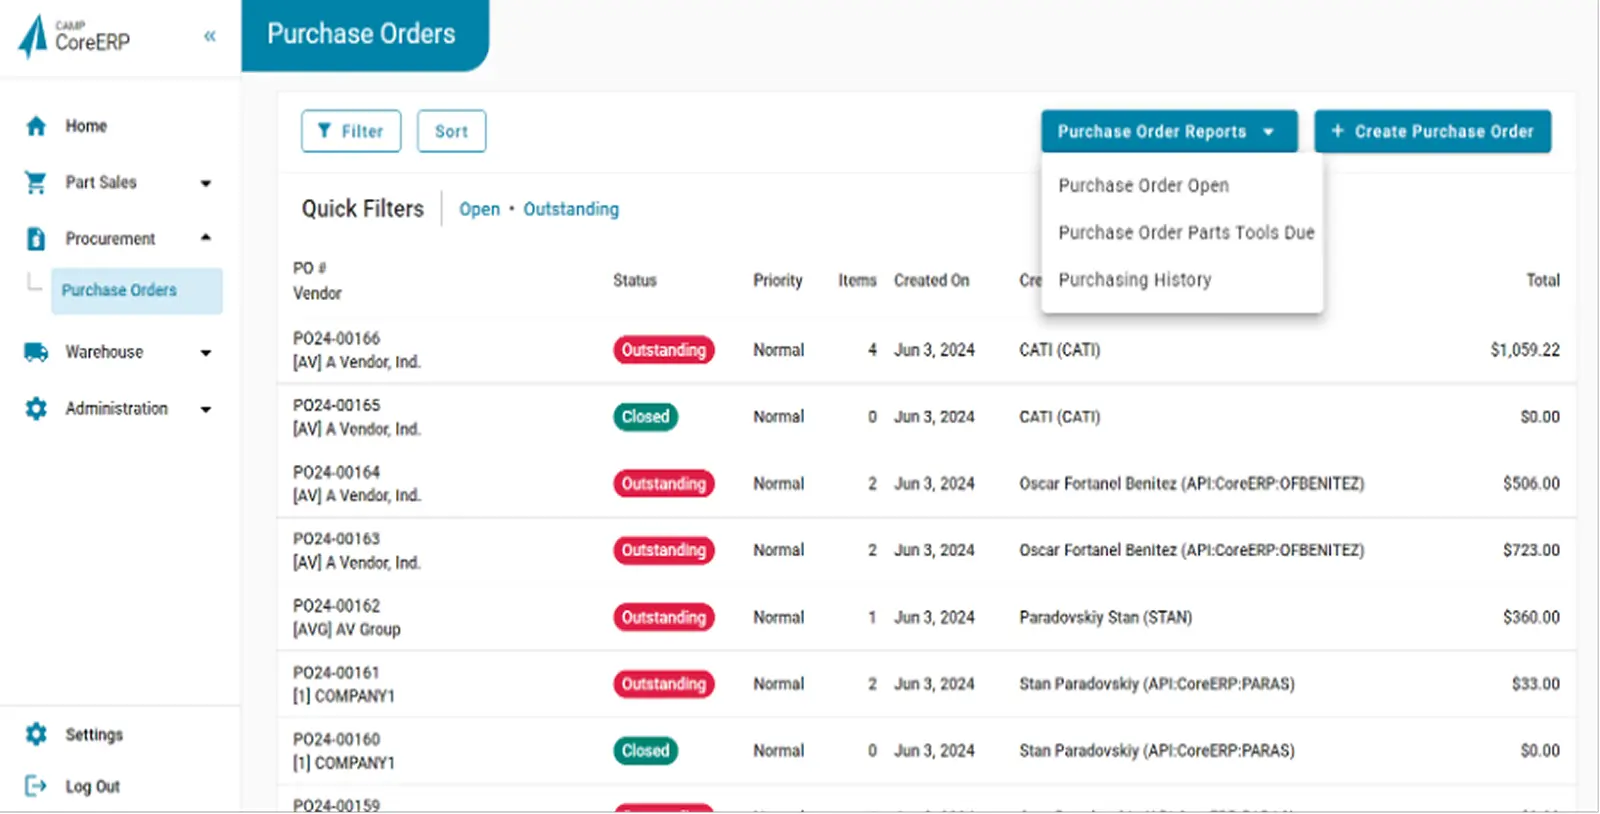1600x814 pixels.
Task: Expand the Administration menu arrow
Action: pyautogui.click(x=206, y=409)
